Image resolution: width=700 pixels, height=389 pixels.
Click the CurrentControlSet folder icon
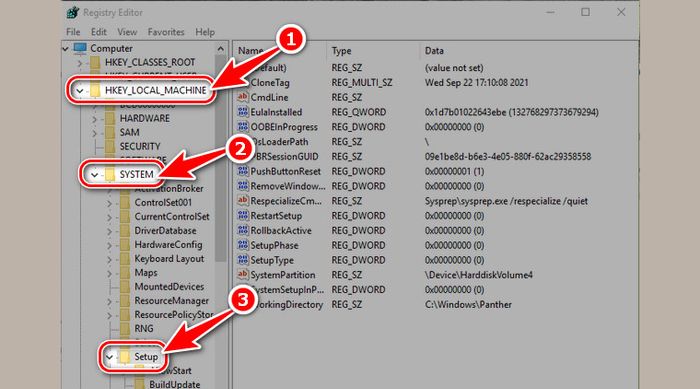(x=125, y=217)
